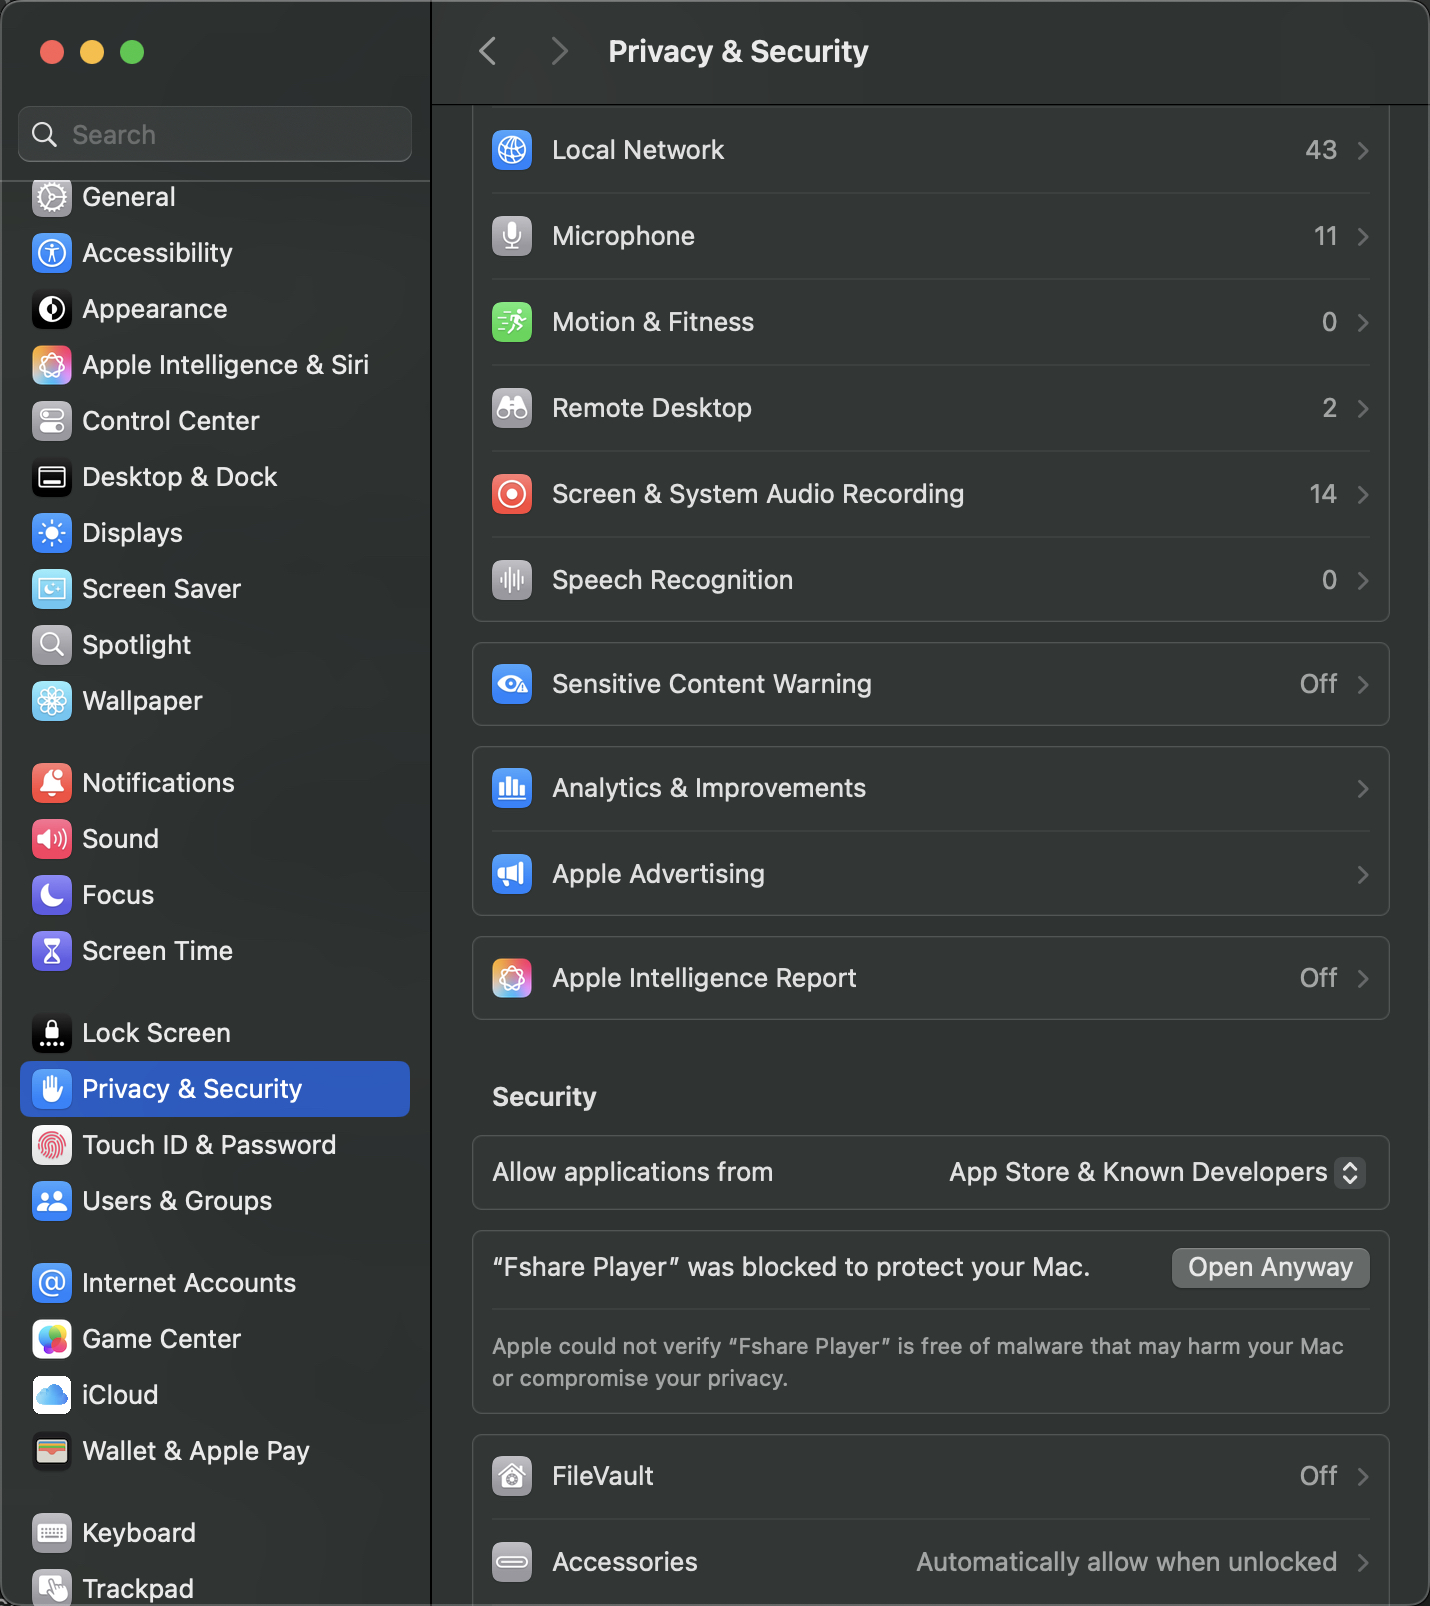Go to Lock Screen settings
The image size is (1430, 1606).
(x=215, y=1033)
